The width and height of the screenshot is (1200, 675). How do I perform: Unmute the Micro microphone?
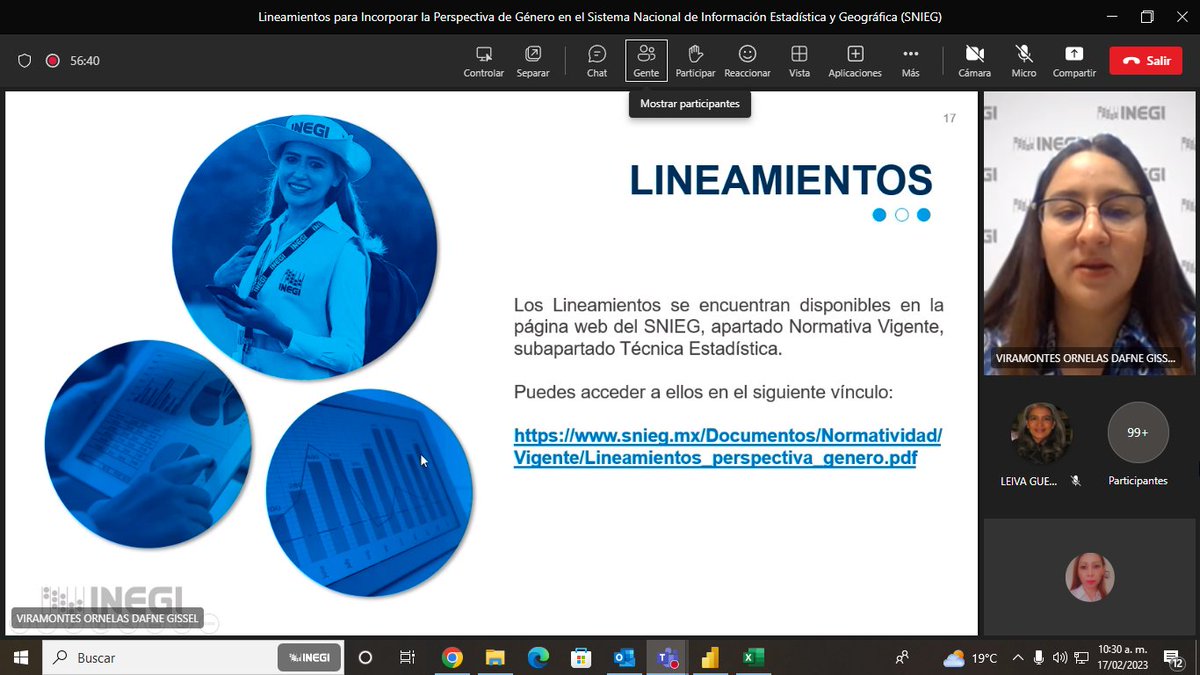(1024, 61)
